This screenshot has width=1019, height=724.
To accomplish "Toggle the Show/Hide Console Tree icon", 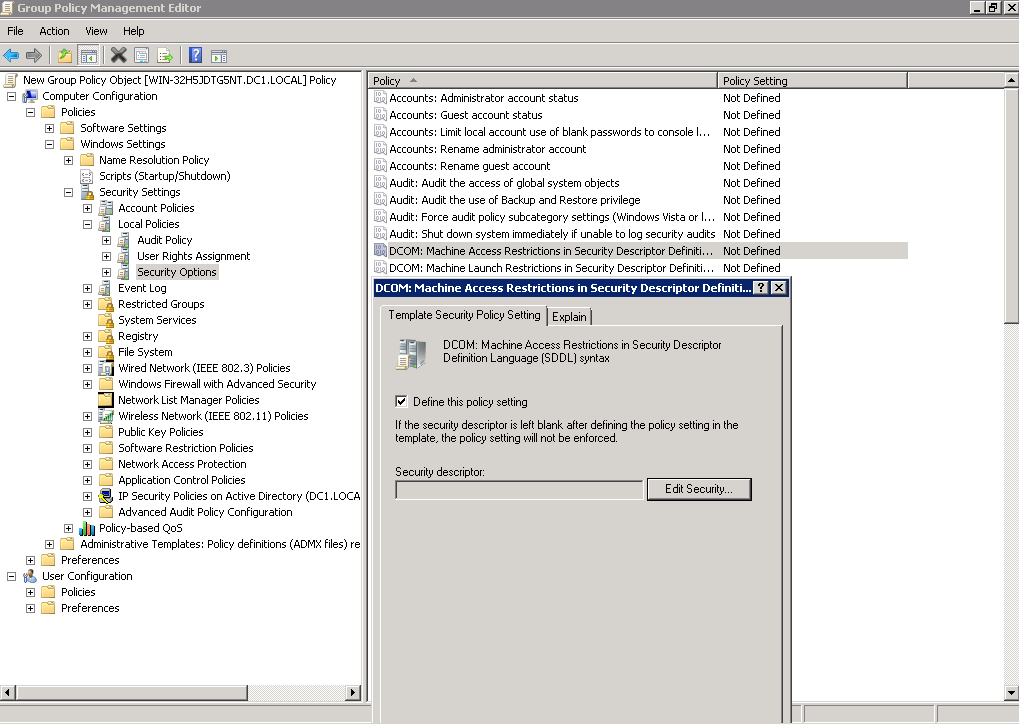I will point(88,56).
